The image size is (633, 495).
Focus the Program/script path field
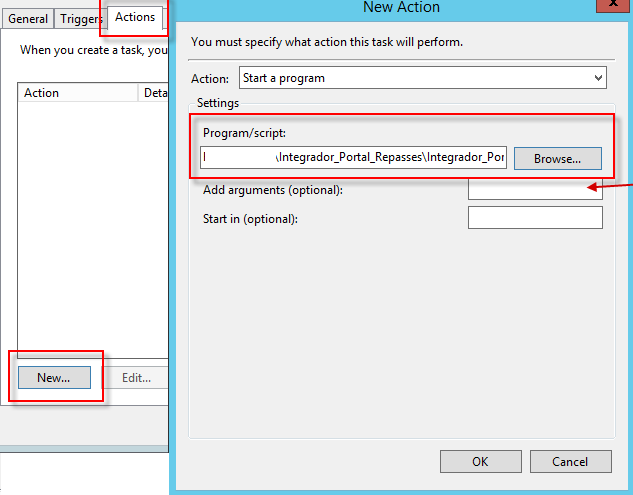354,157
